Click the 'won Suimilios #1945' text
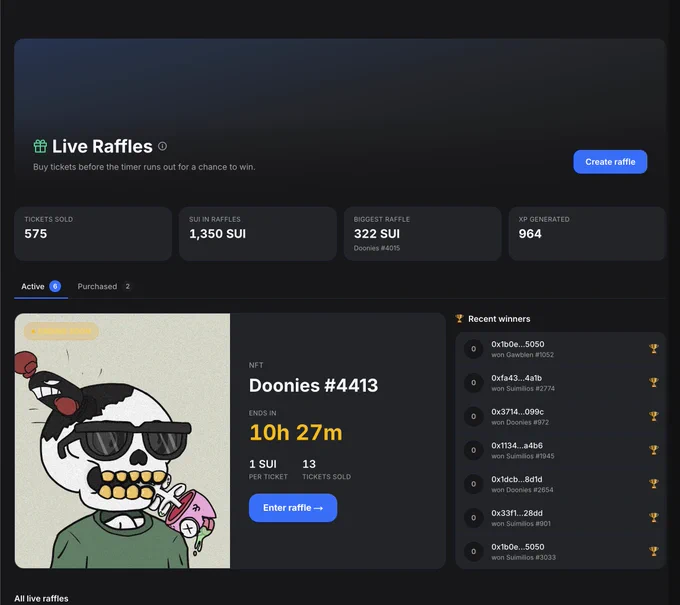Screen dimensions: 680x605 point(523,456)
